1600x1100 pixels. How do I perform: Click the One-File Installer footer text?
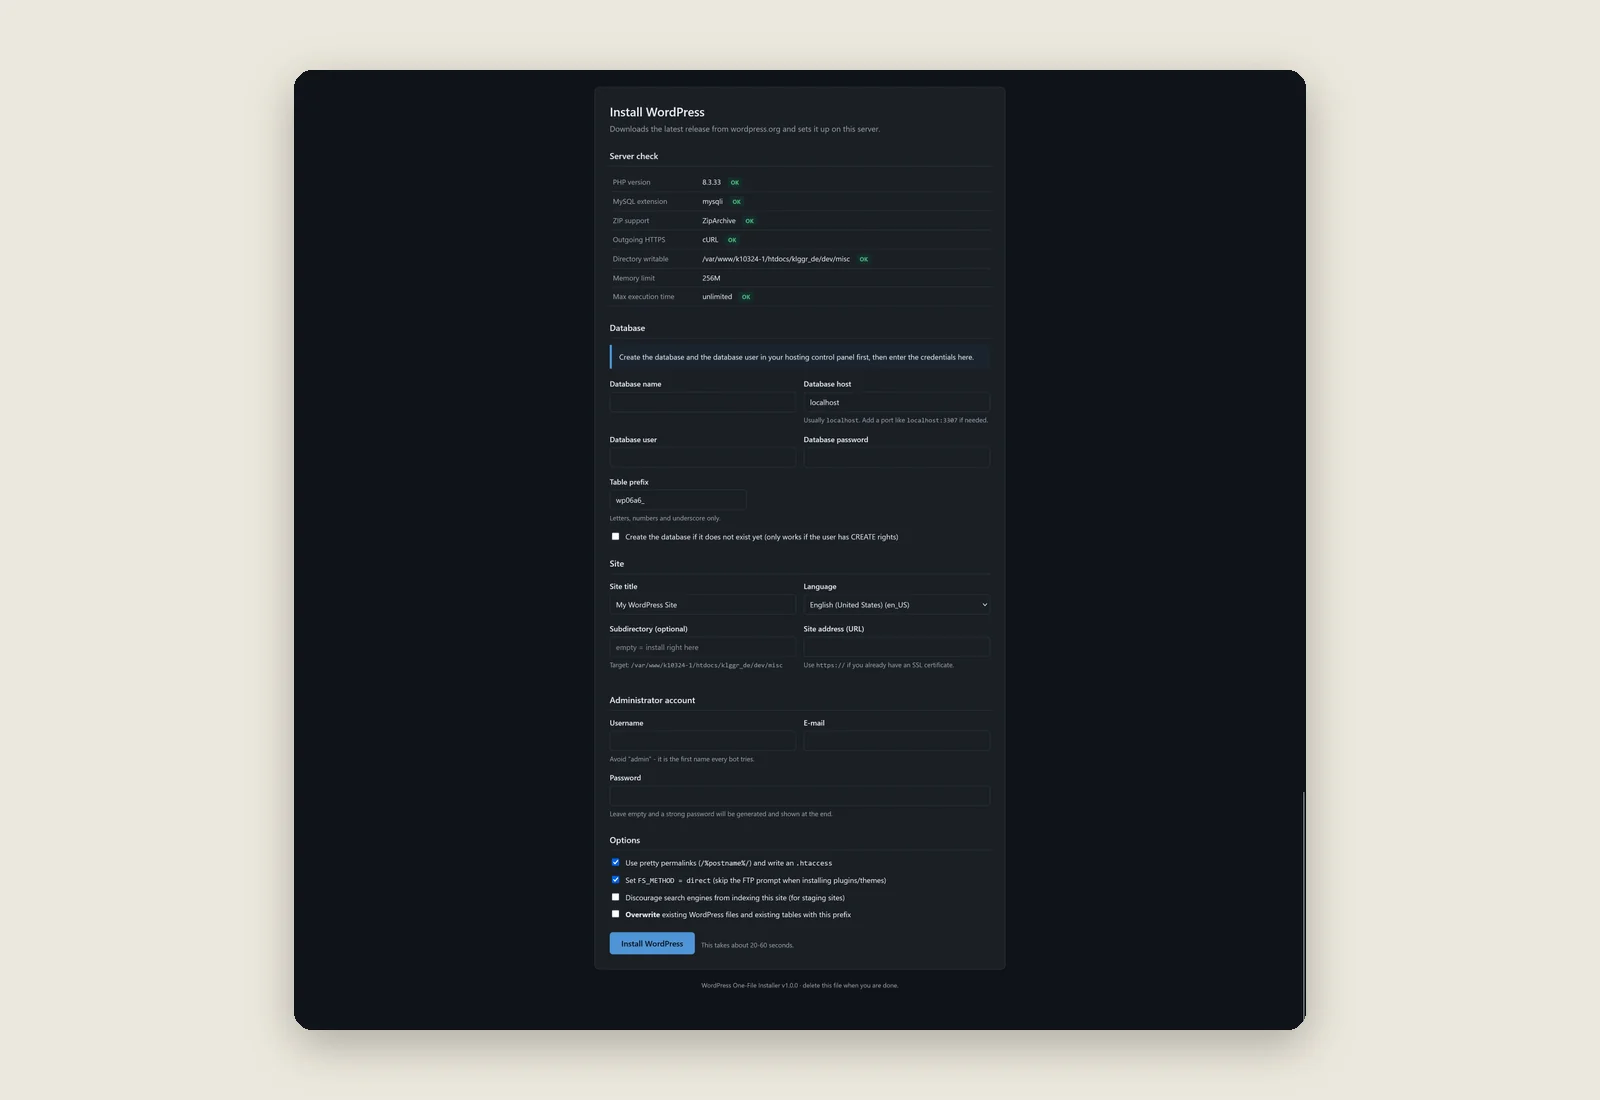(x=800, y=985)
